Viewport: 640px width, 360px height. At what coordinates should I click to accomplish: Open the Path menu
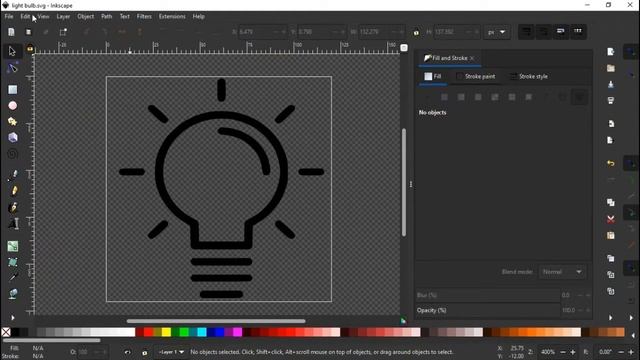(x=107, y=17)
